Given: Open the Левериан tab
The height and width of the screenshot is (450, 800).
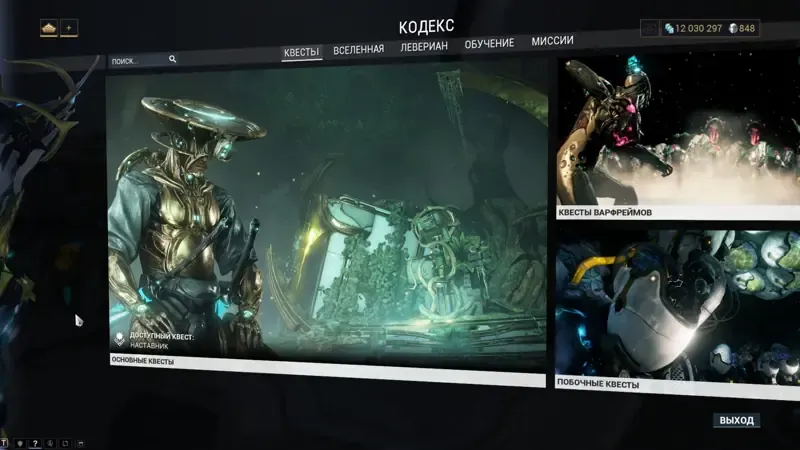Looking at the screenshot, I should pyautogui.click(x=424, y=46).
